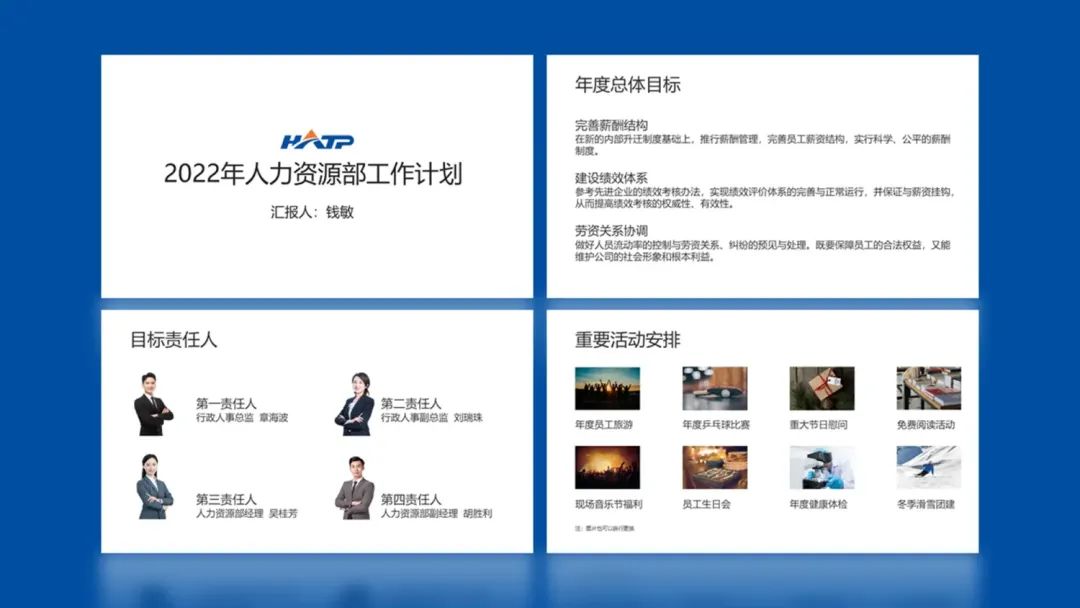Select the heading 年度总体目标
The width and height of the screenshot is (1080, 608).
click(x=627, y=85)
